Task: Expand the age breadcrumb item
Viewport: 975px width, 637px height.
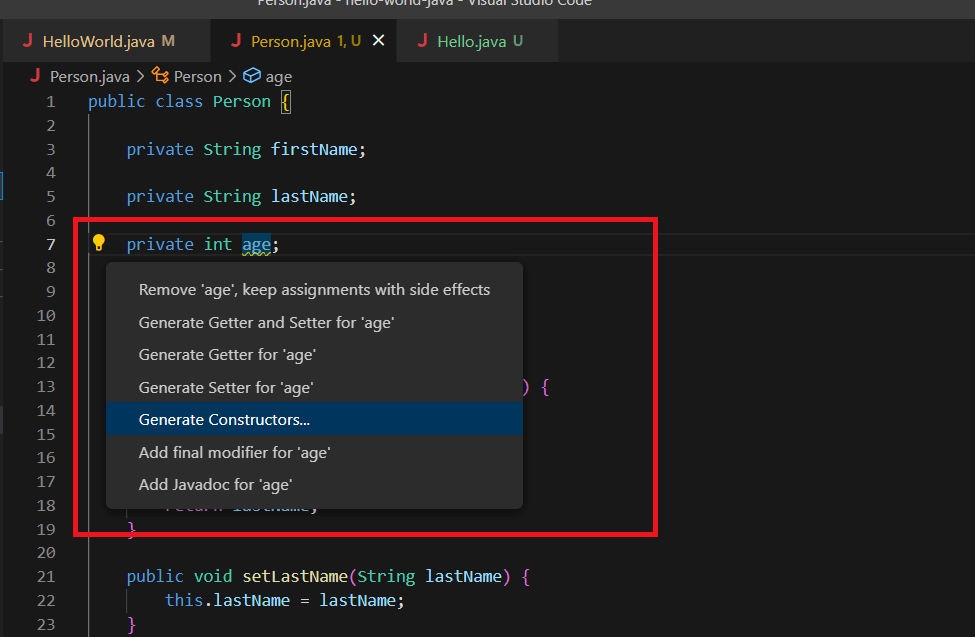Action: click(x=279, y=76)
